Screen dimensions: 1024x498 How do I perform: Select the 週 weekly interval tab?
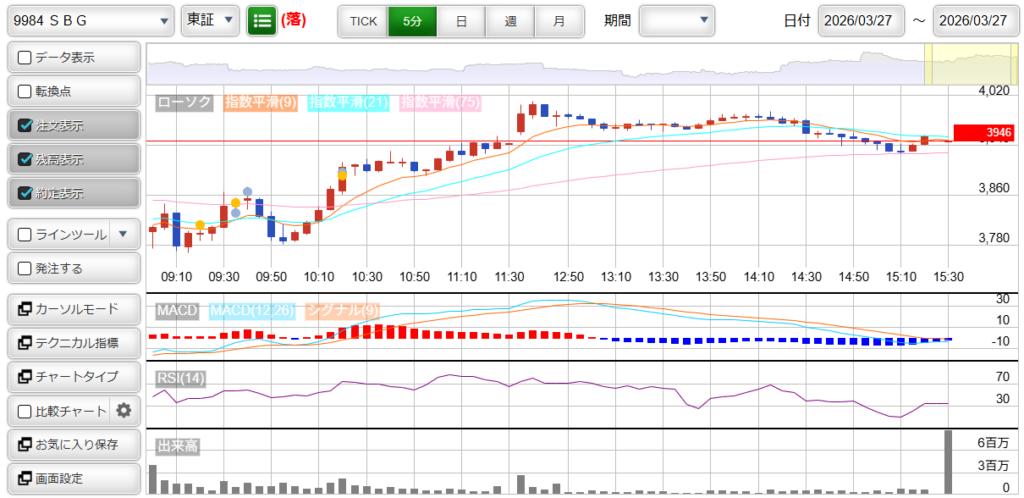pos(510,20)
